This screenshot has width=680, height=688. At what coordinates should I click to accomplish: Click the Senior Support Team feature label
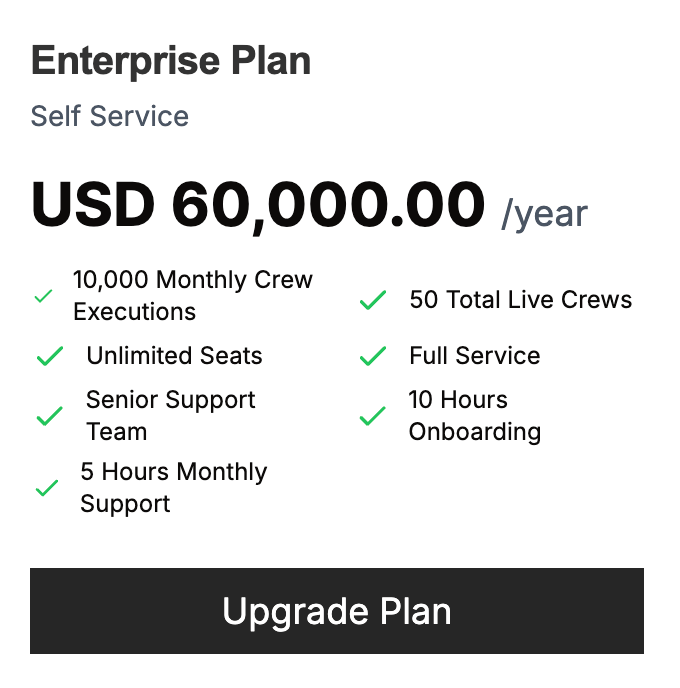pos(170,416)
